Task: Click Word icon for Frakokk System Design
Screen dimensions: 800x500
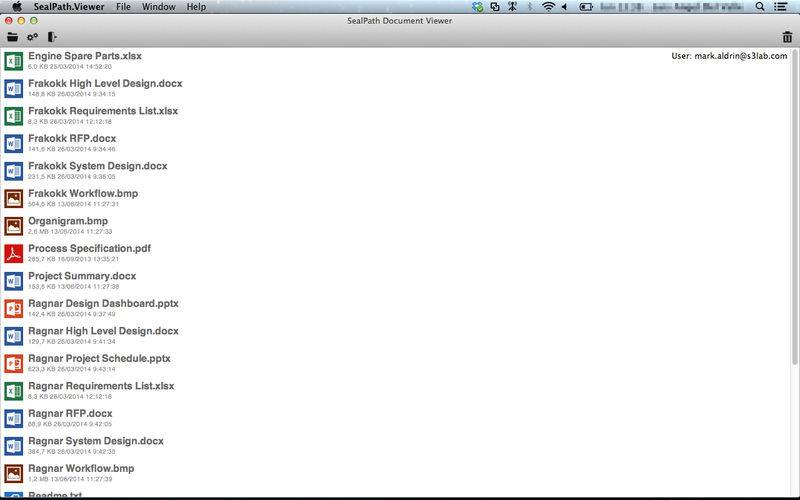Action: pos(14,171)
